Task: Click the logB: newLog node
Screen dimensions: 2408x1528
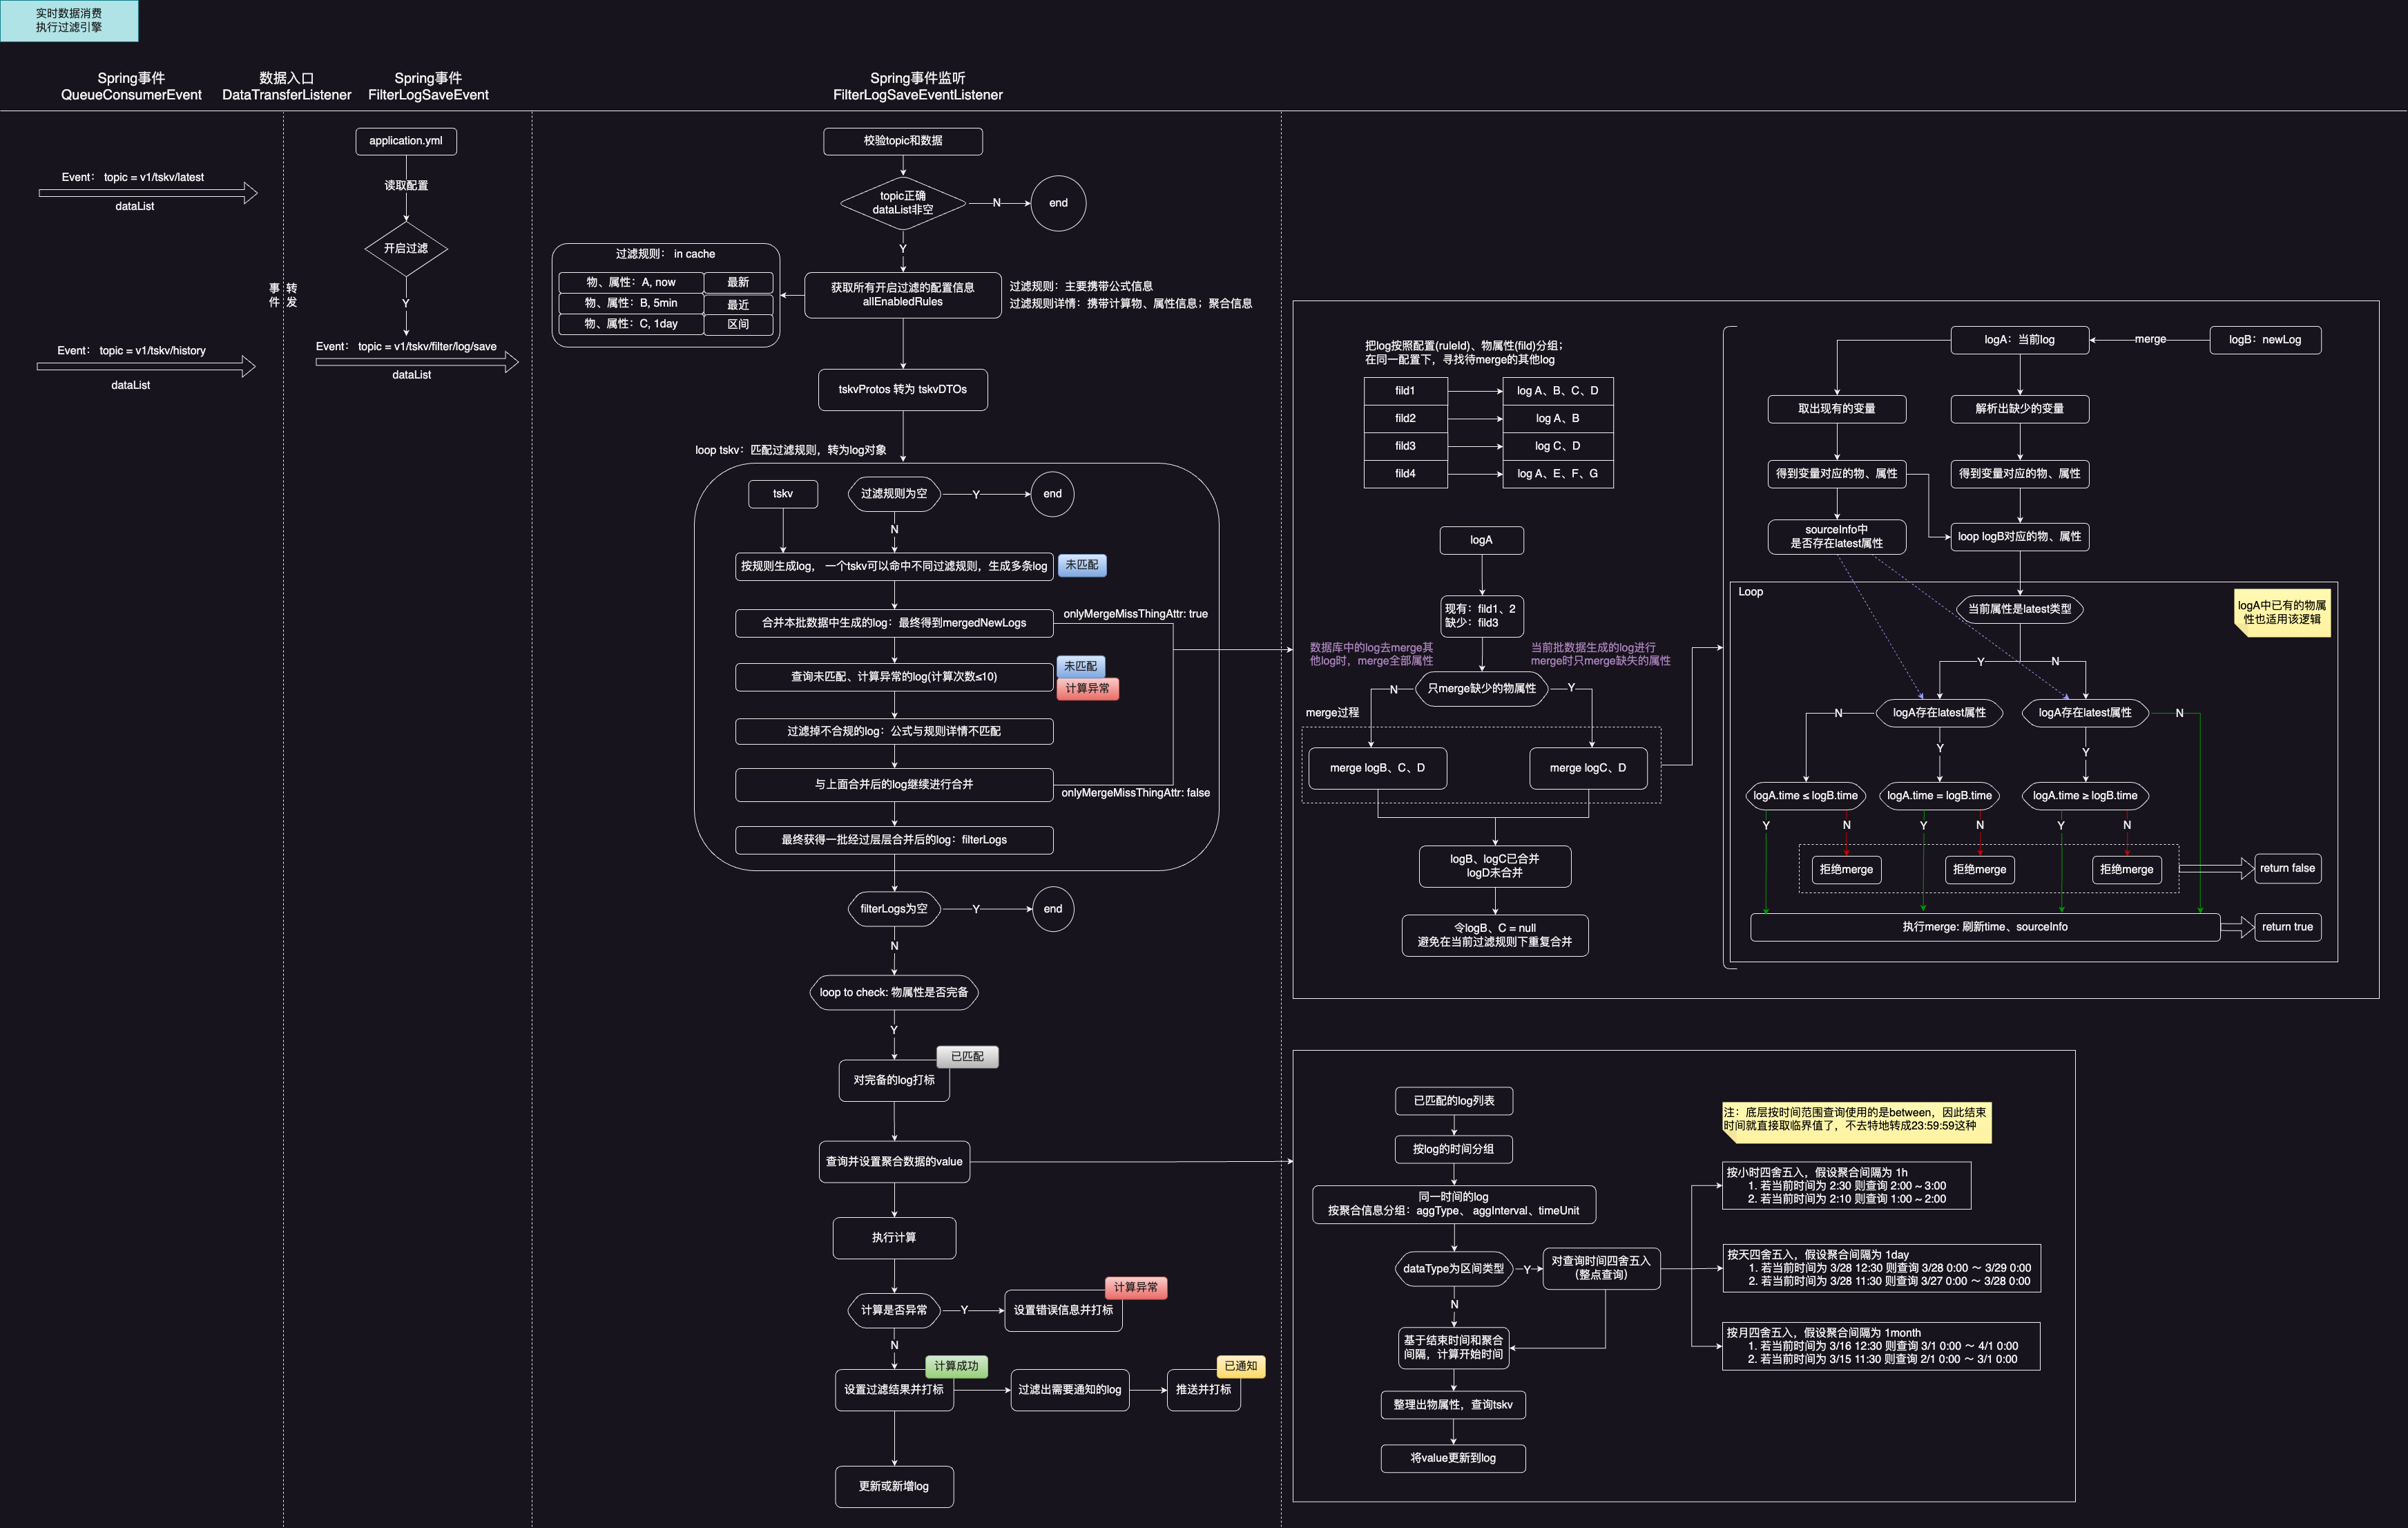Action: (2264, 340)
